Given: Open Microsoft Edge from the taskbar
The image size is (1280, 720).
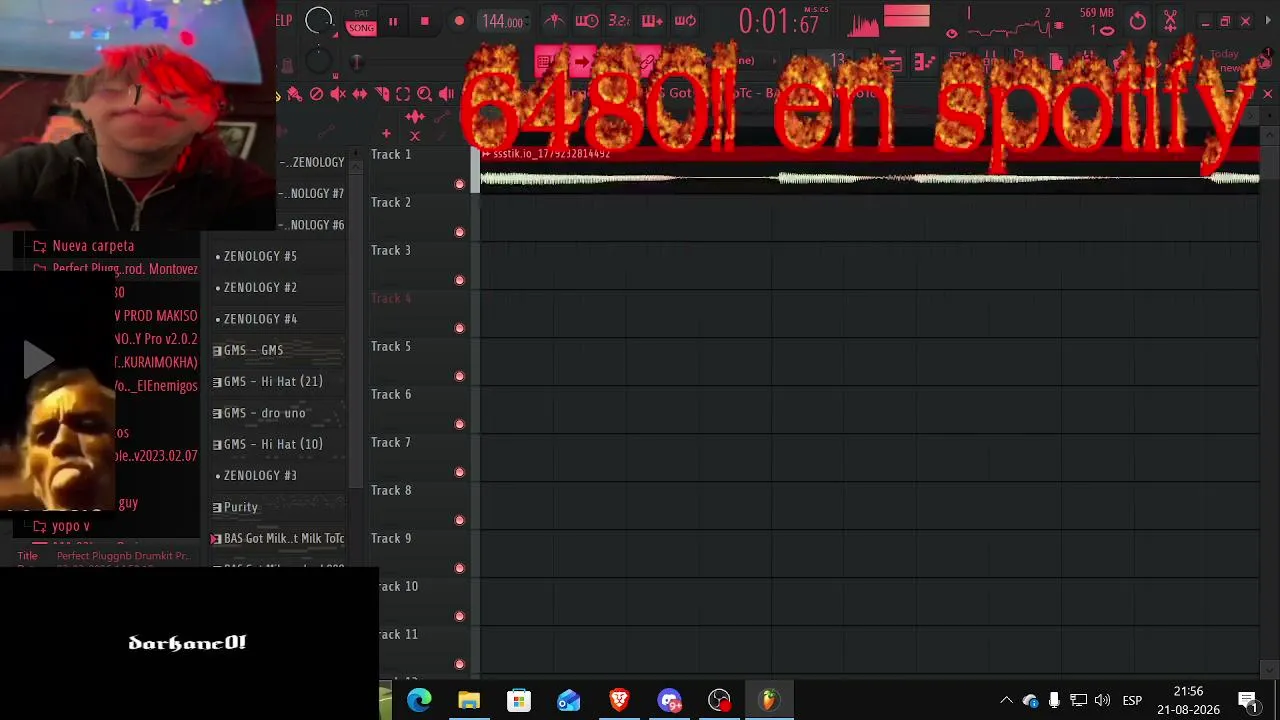Looking at the screenshot, I should click(419, 700).
